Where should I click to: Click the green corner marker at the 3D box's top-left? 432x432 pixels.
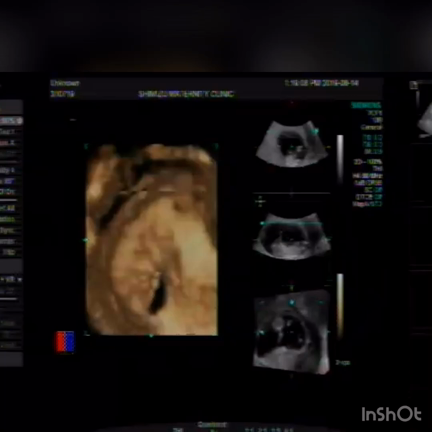coord(86,146)
